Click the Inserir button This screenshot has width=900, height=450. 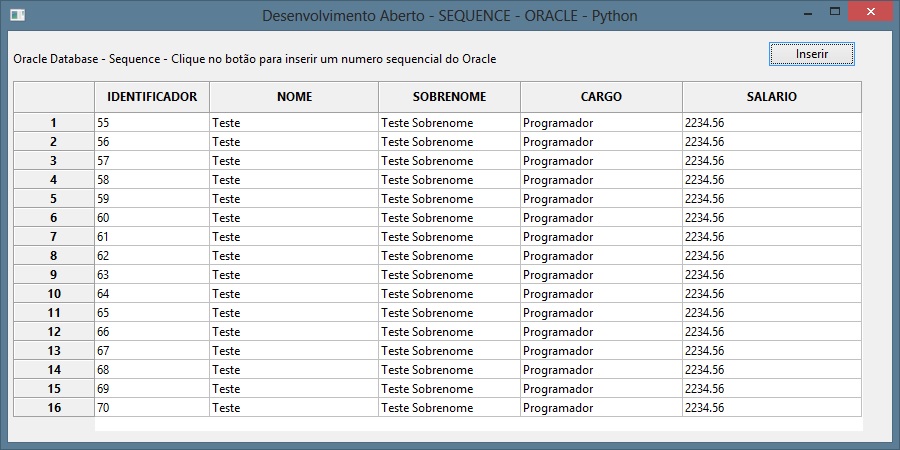811,54
